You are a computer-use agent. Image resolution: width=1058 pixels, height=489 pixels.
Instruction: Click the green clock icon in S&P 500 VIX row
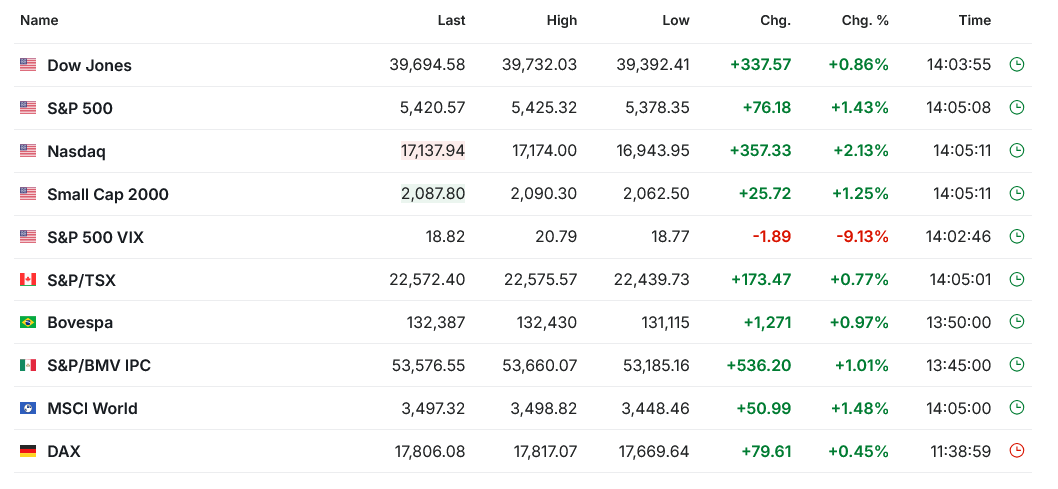coord(1016,237)
